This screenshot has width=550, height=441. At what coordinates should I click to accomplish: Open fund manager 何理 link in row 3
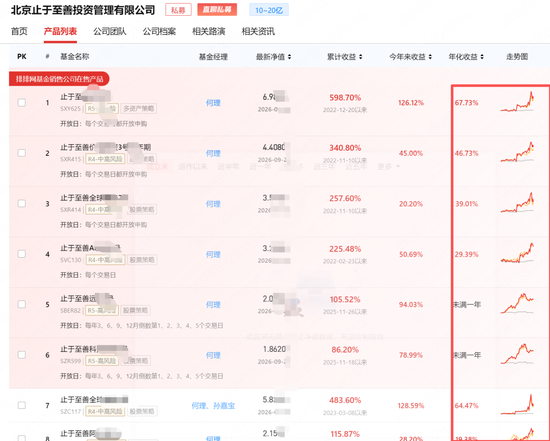(213, 204)
